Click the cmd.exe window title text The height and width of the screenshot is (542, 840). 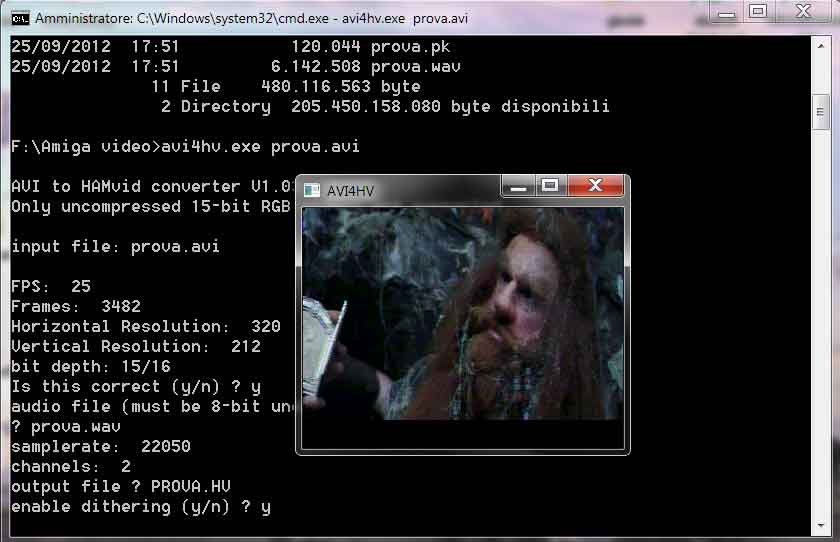(251, 19)
